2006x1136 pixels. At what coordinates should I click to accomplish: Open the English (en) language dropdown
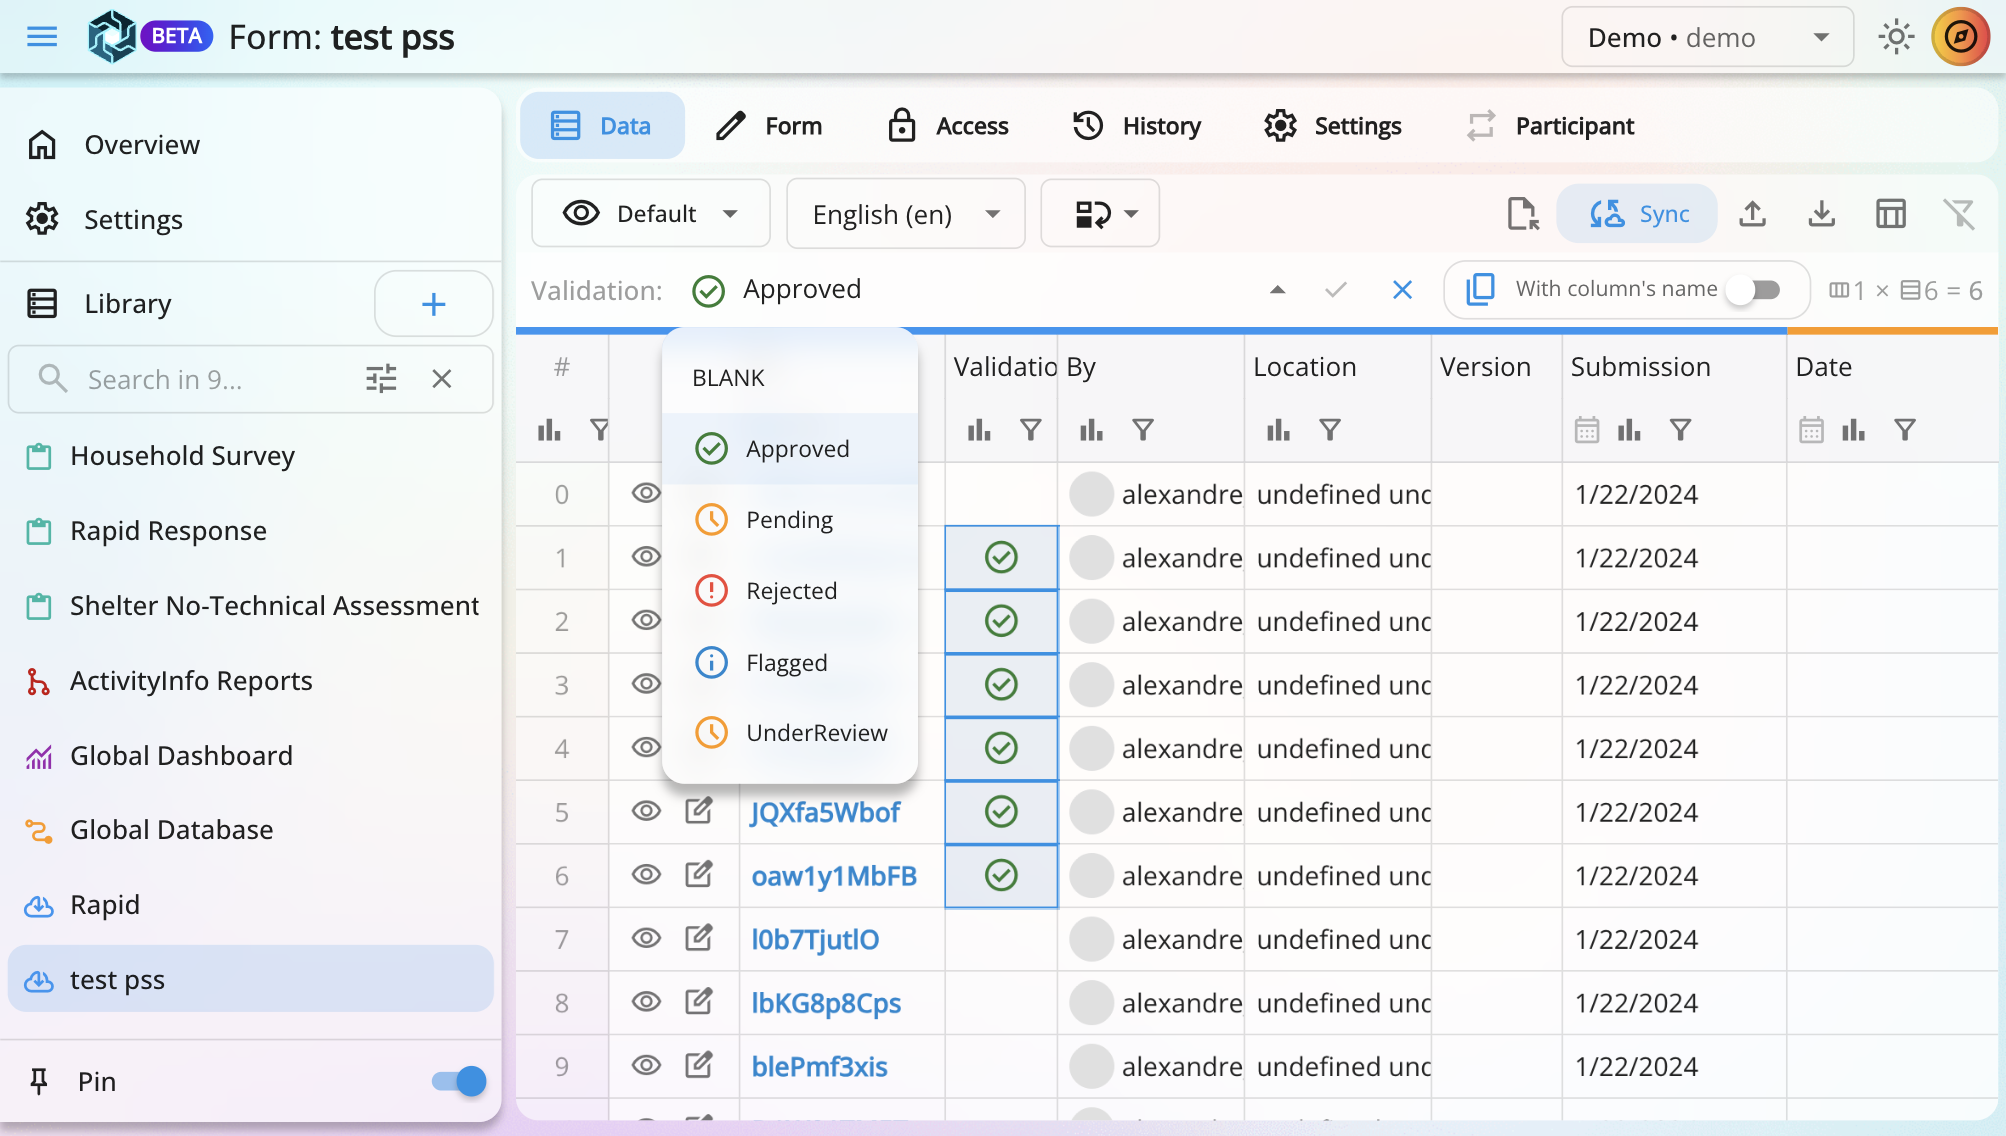coord(906,214)
